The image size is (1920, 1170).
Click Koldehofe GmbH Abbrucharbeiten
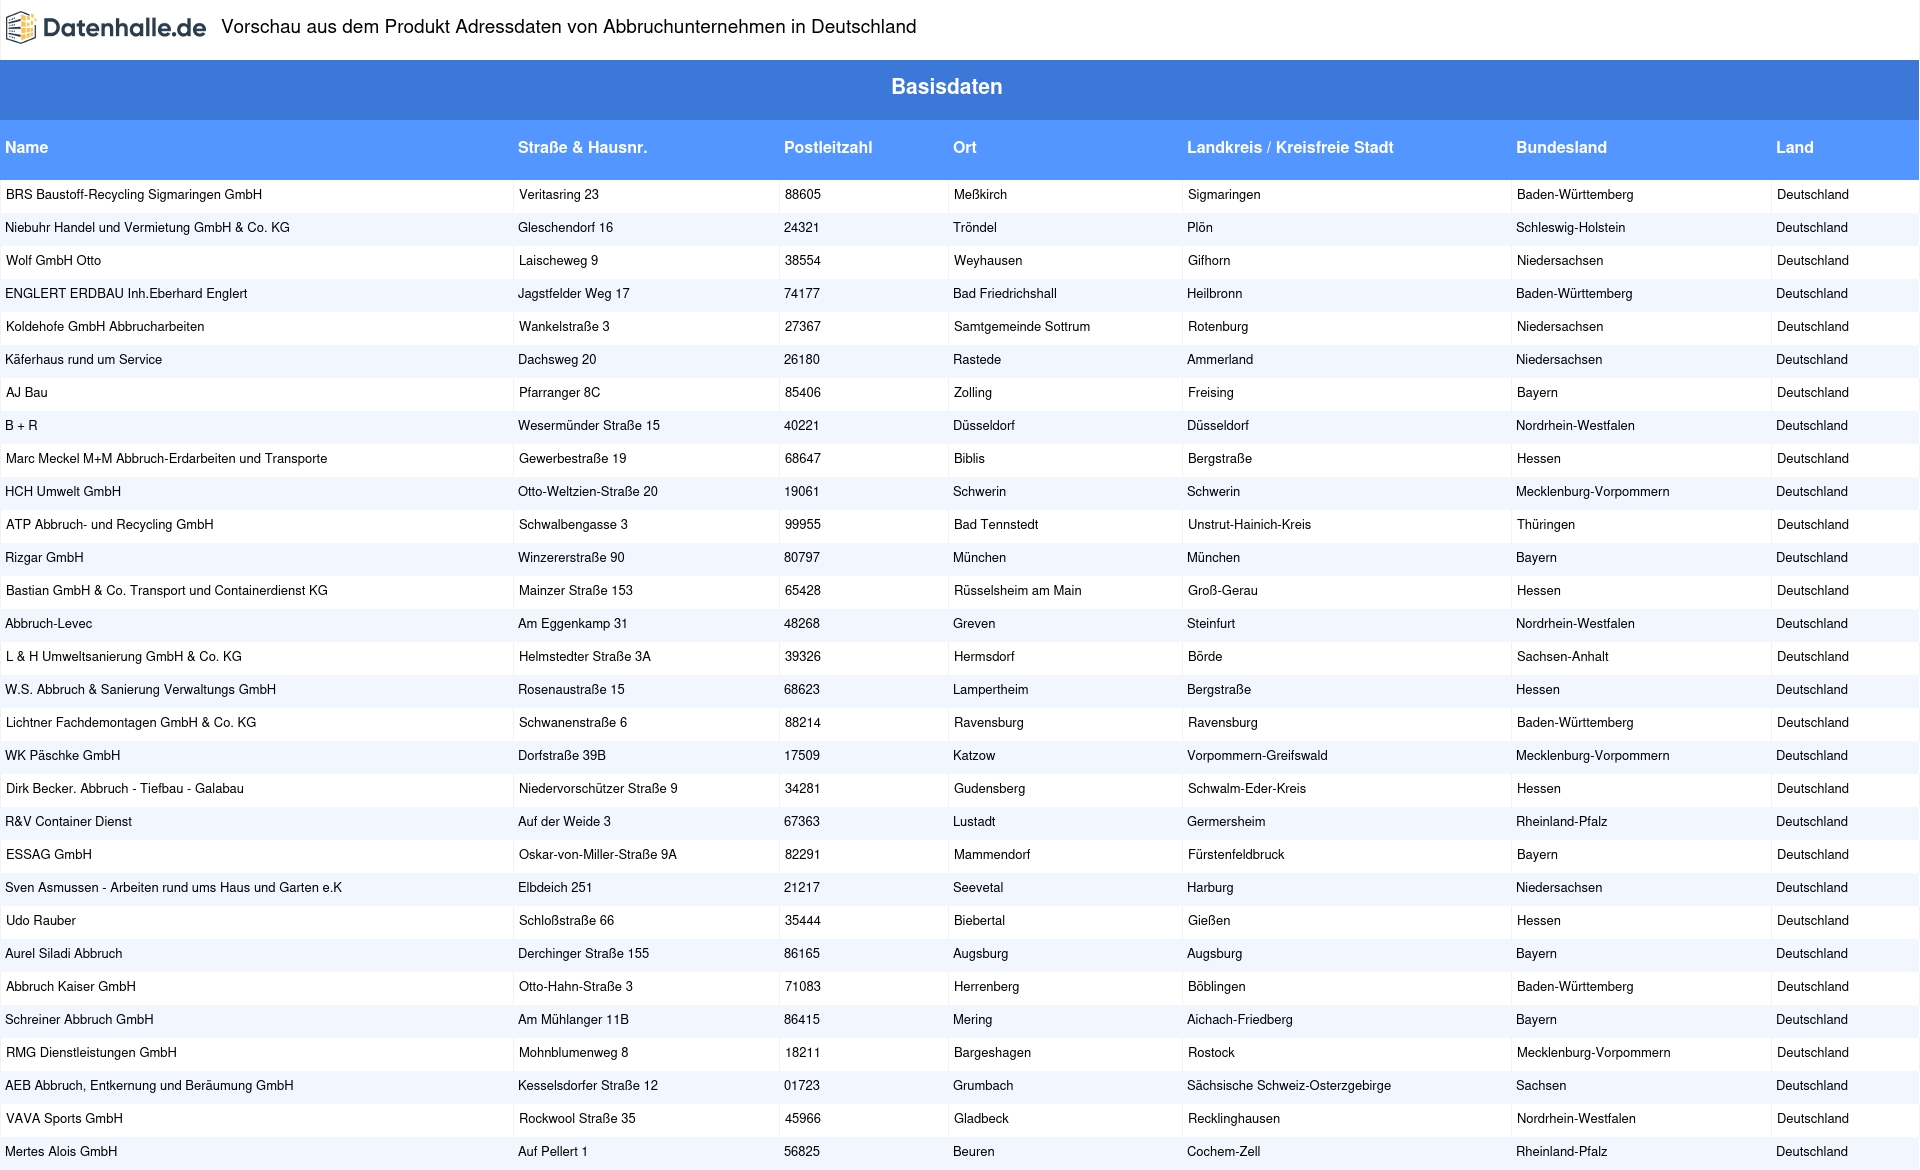pos(105,327)
